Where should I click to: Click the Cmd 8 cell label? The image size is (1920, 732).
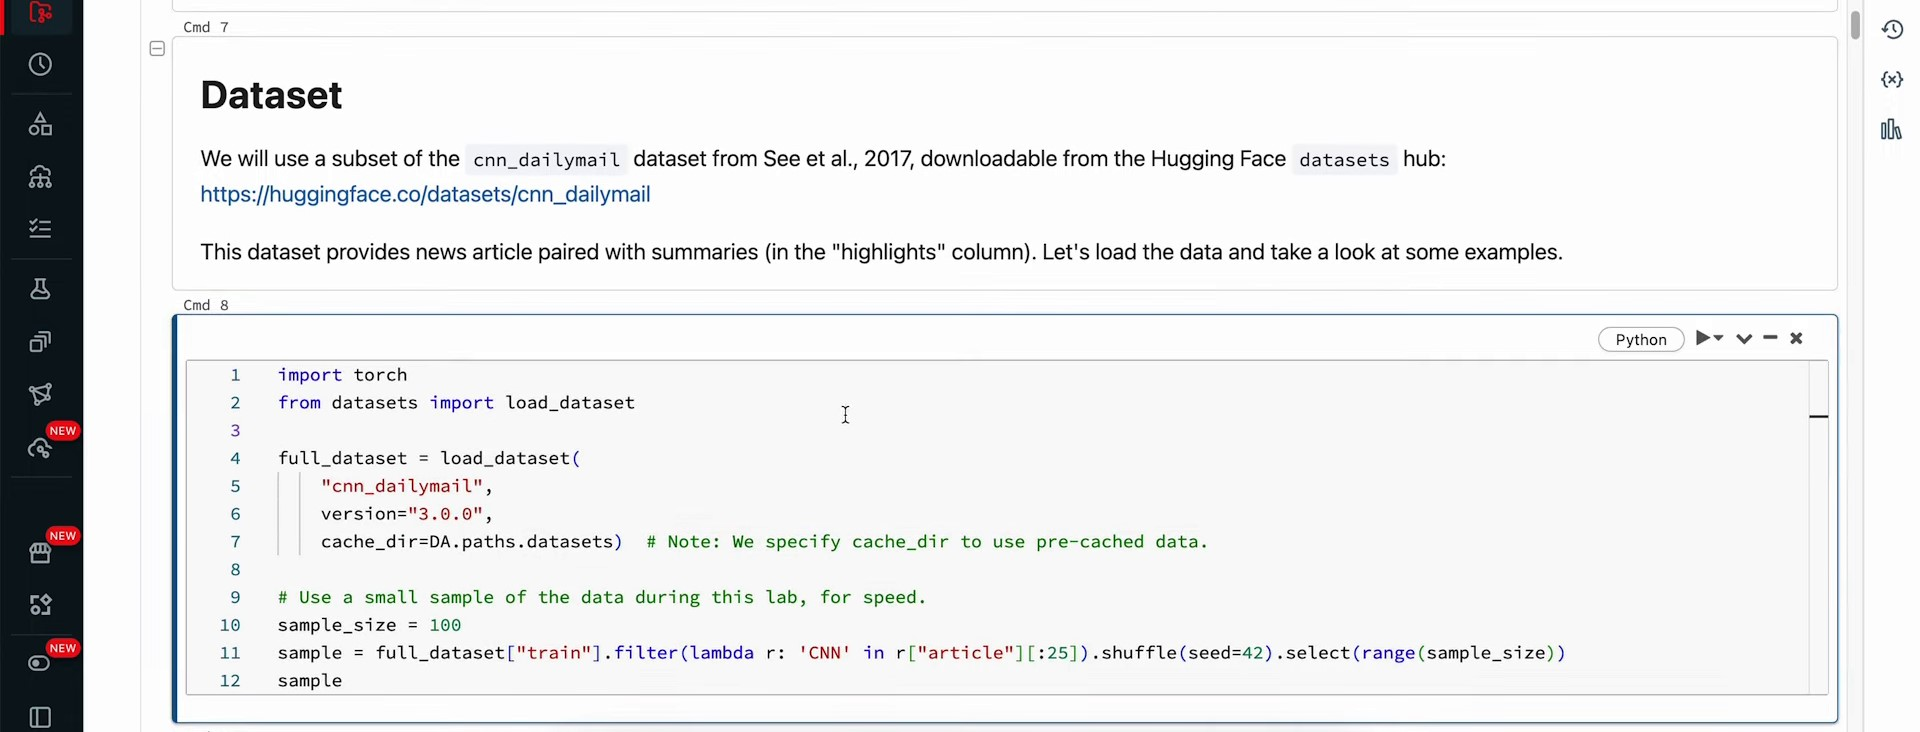206,305
